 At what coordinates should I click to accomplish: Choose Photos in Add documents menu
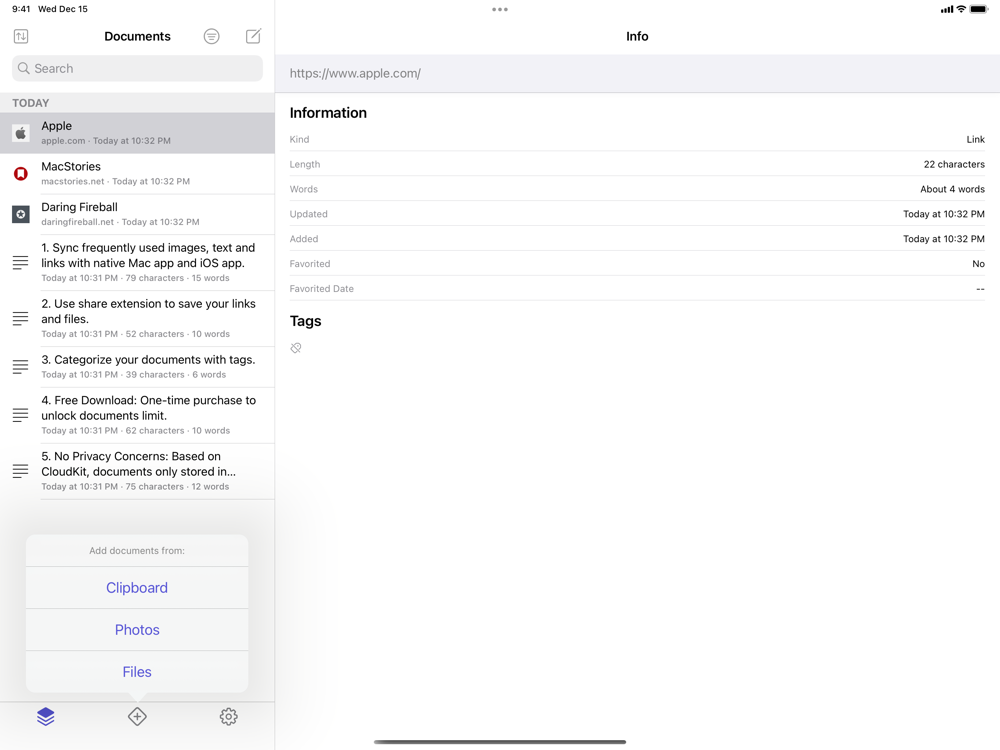(137, 629)
